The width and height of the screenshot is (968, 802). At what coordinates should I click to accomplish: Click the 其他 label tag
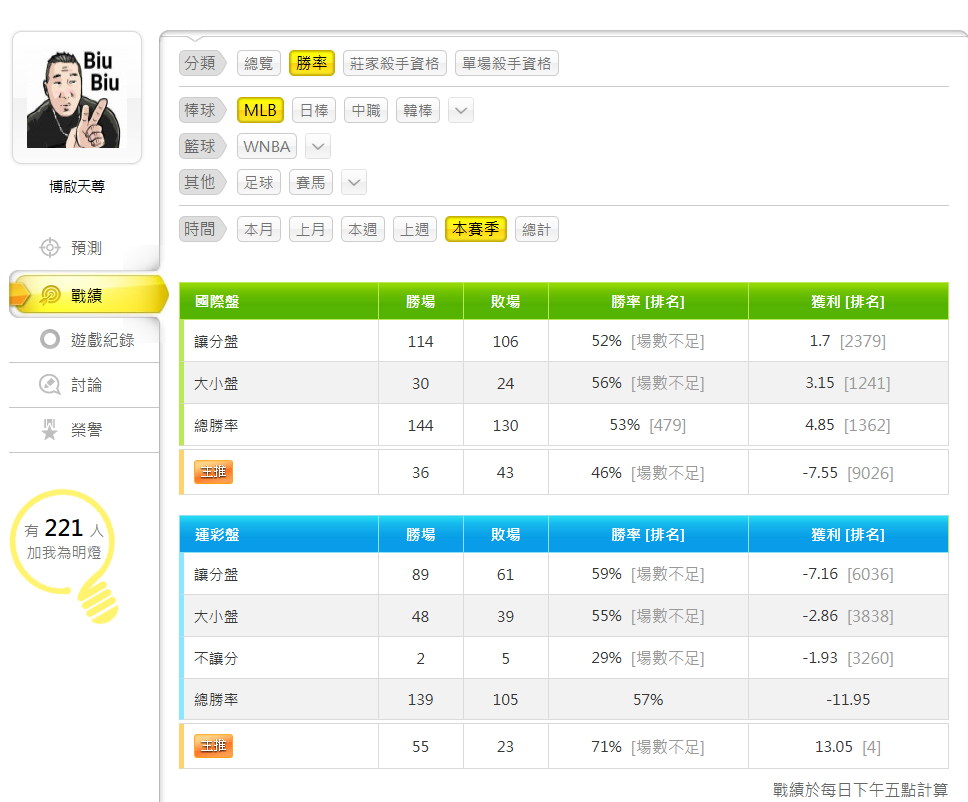point(202,182)
